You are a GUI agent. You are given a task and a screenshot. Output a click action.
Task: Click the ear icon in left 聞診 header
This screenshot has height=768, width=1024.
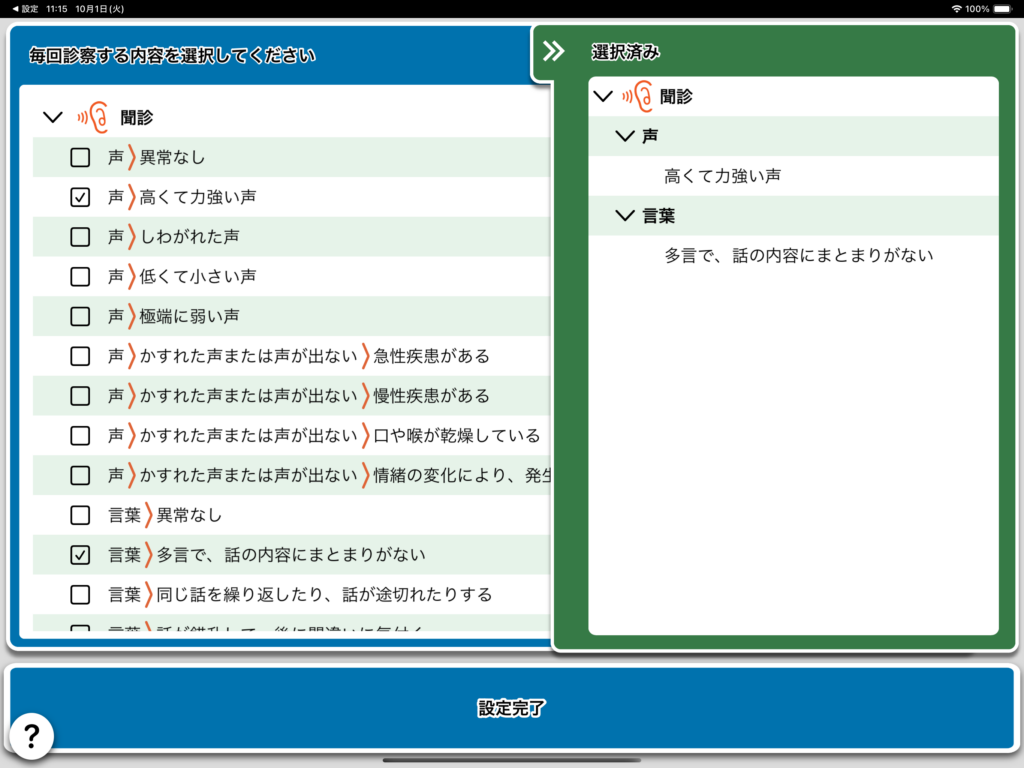[93, 117]
